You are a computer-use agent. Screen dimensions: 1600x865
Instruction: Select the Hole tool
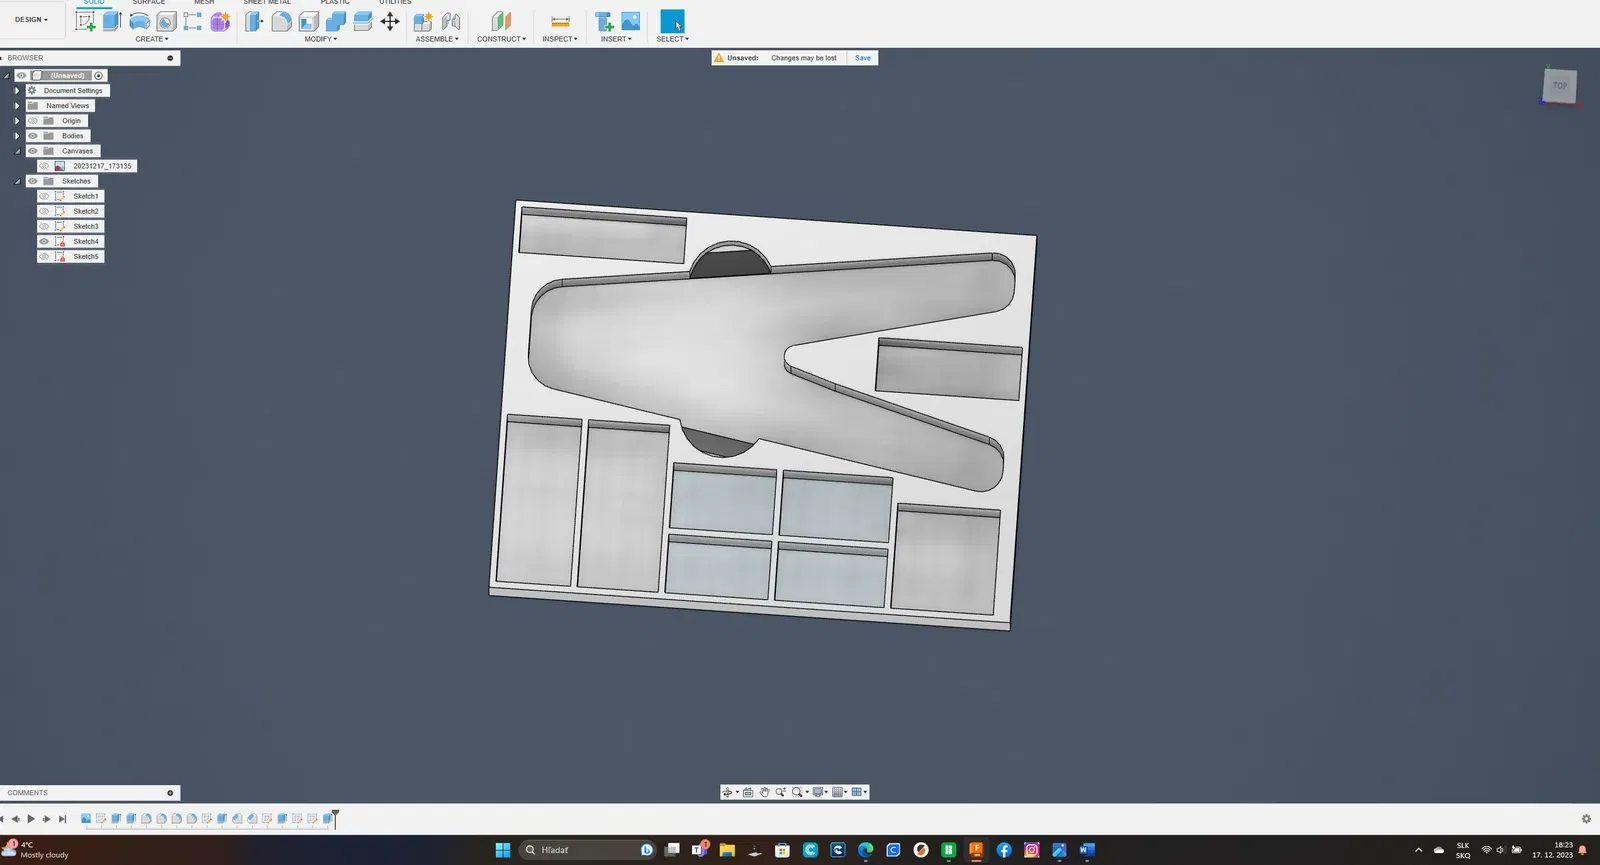tap(166, 21)
